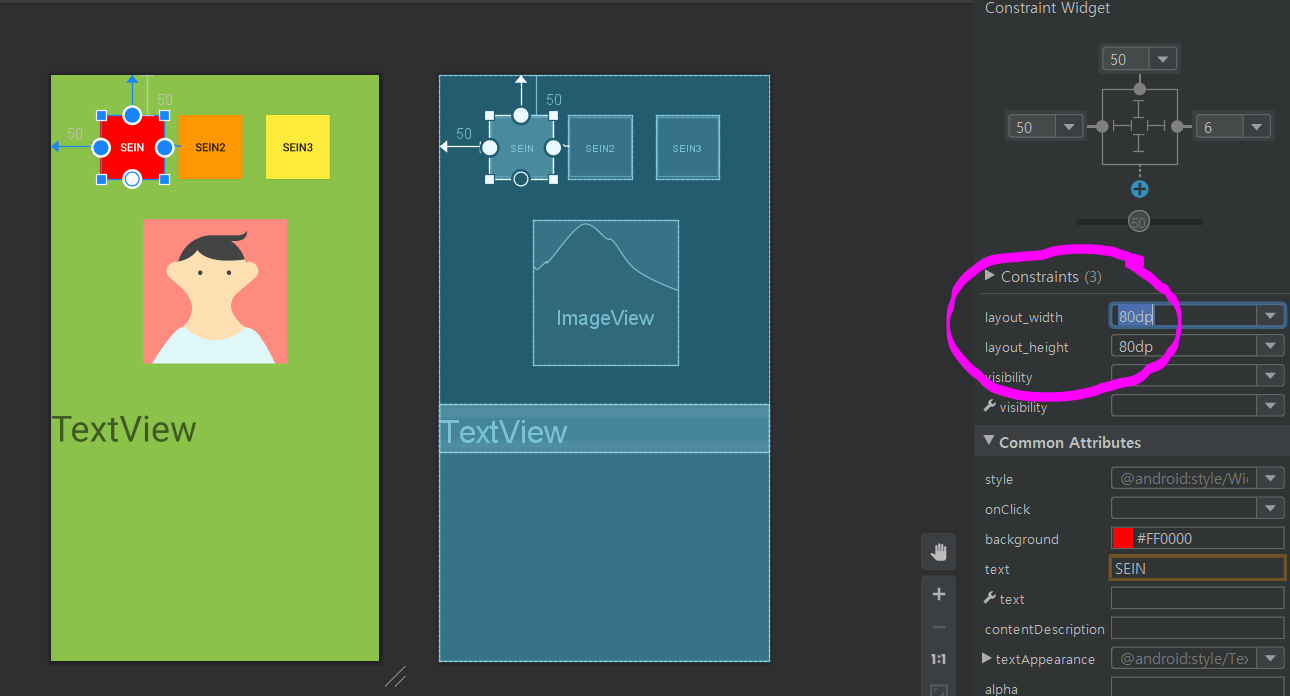Click center square of Constraint Widget
Image resolution: width=1290 pixels, height=696 pixels.
(x=1139, y=127)
